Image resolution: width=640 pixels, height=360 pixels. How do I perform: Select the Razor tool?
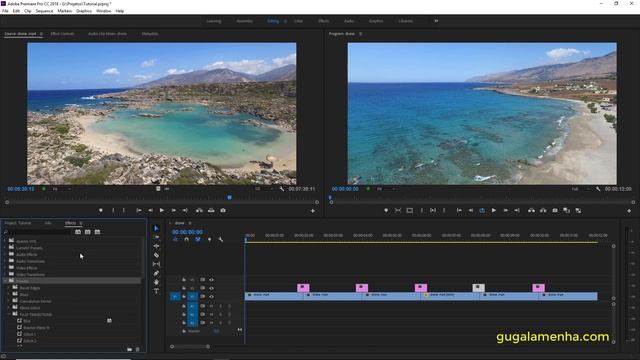click(156, 255)
